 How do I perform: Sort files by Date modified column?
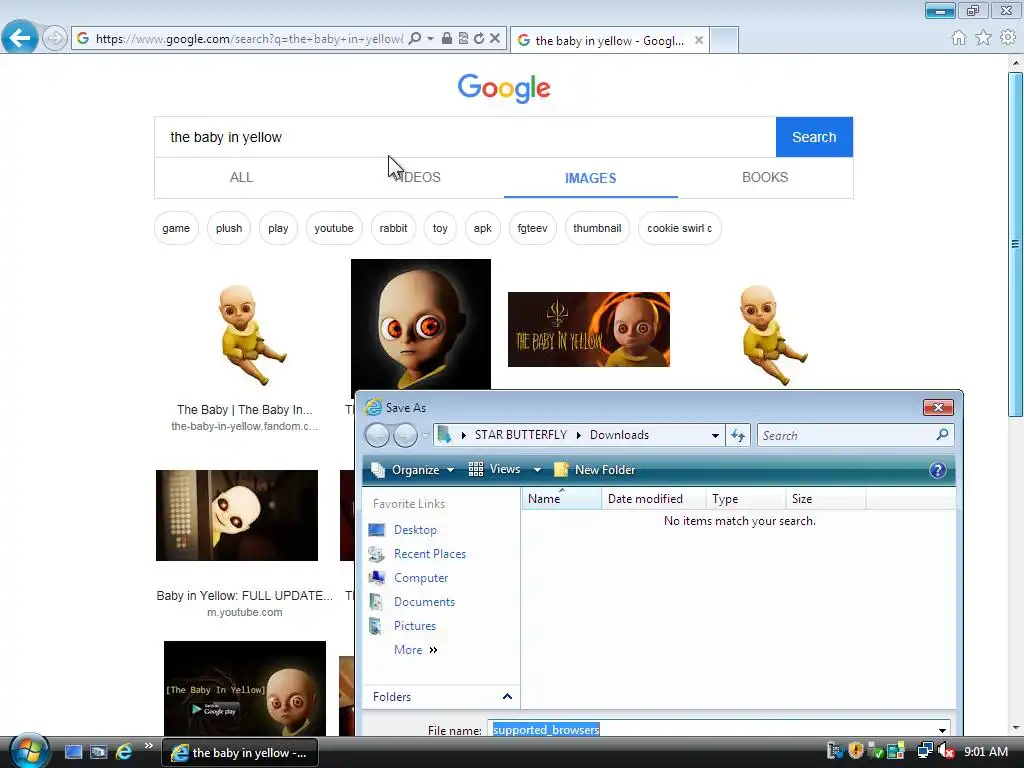tap(654, 499)
